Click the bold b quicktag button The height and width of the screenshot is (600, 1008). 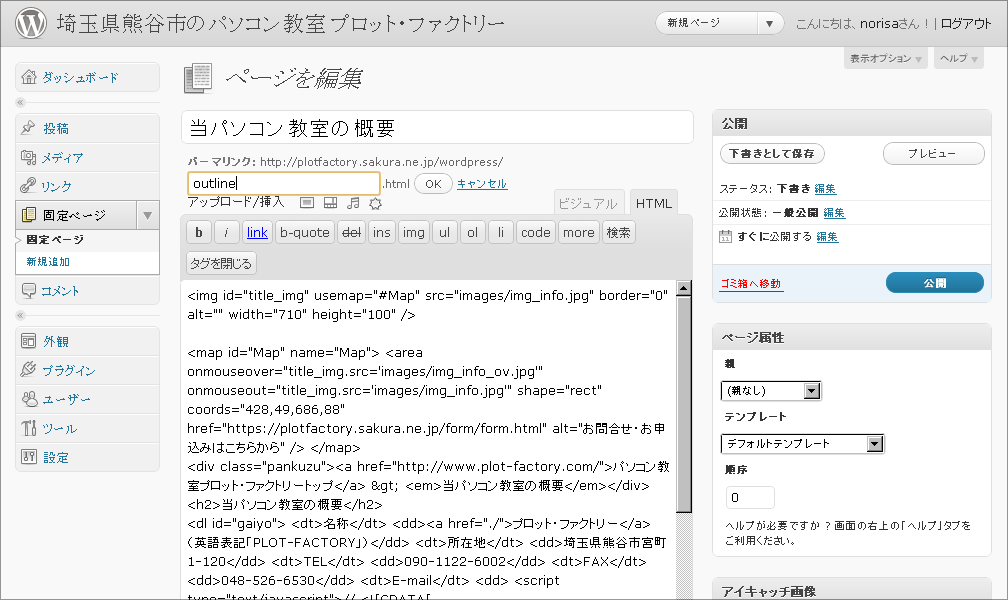(199, 232)
